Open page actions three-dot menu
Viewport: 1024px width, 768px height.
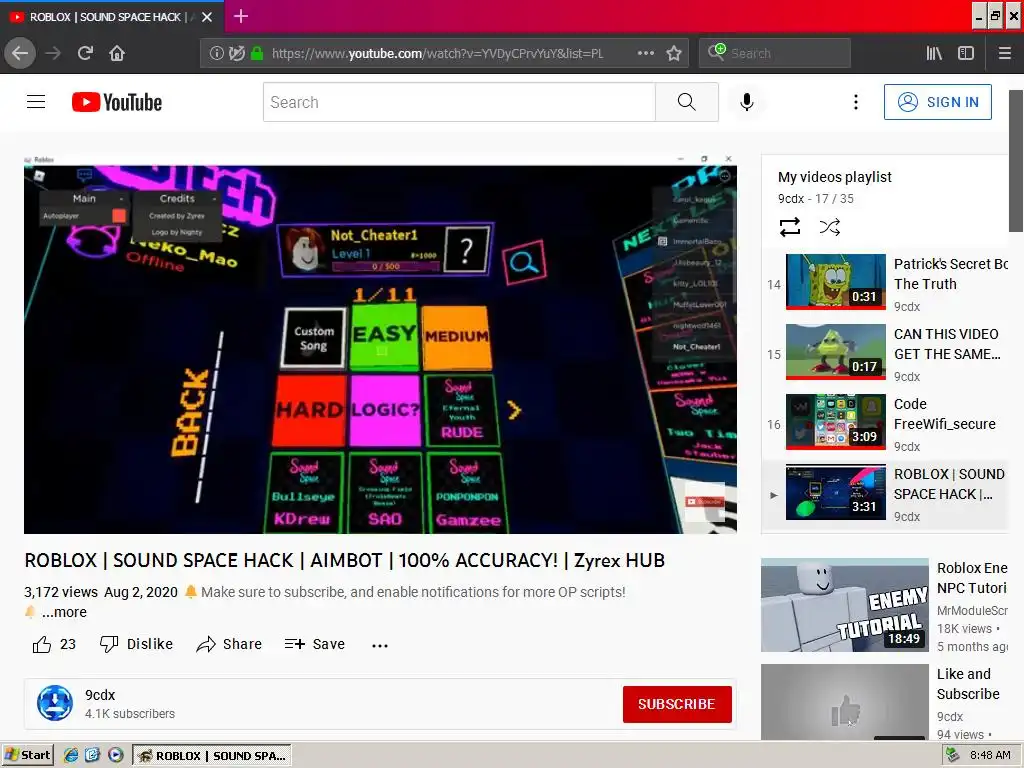[x=645, y=53]
